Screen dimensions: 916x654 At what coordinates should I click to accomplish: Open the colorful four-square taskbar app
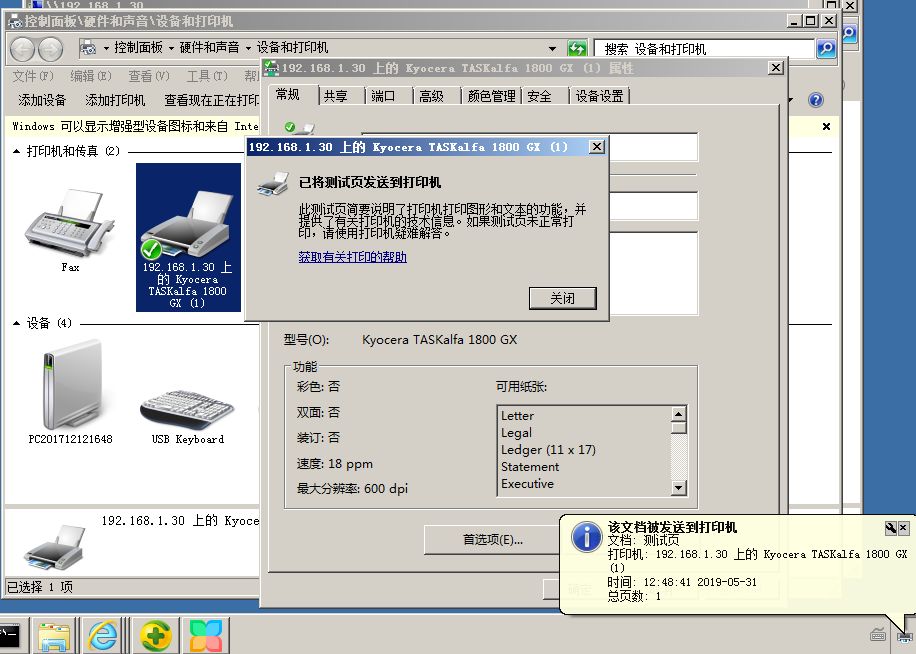click(x=206, y=635)
